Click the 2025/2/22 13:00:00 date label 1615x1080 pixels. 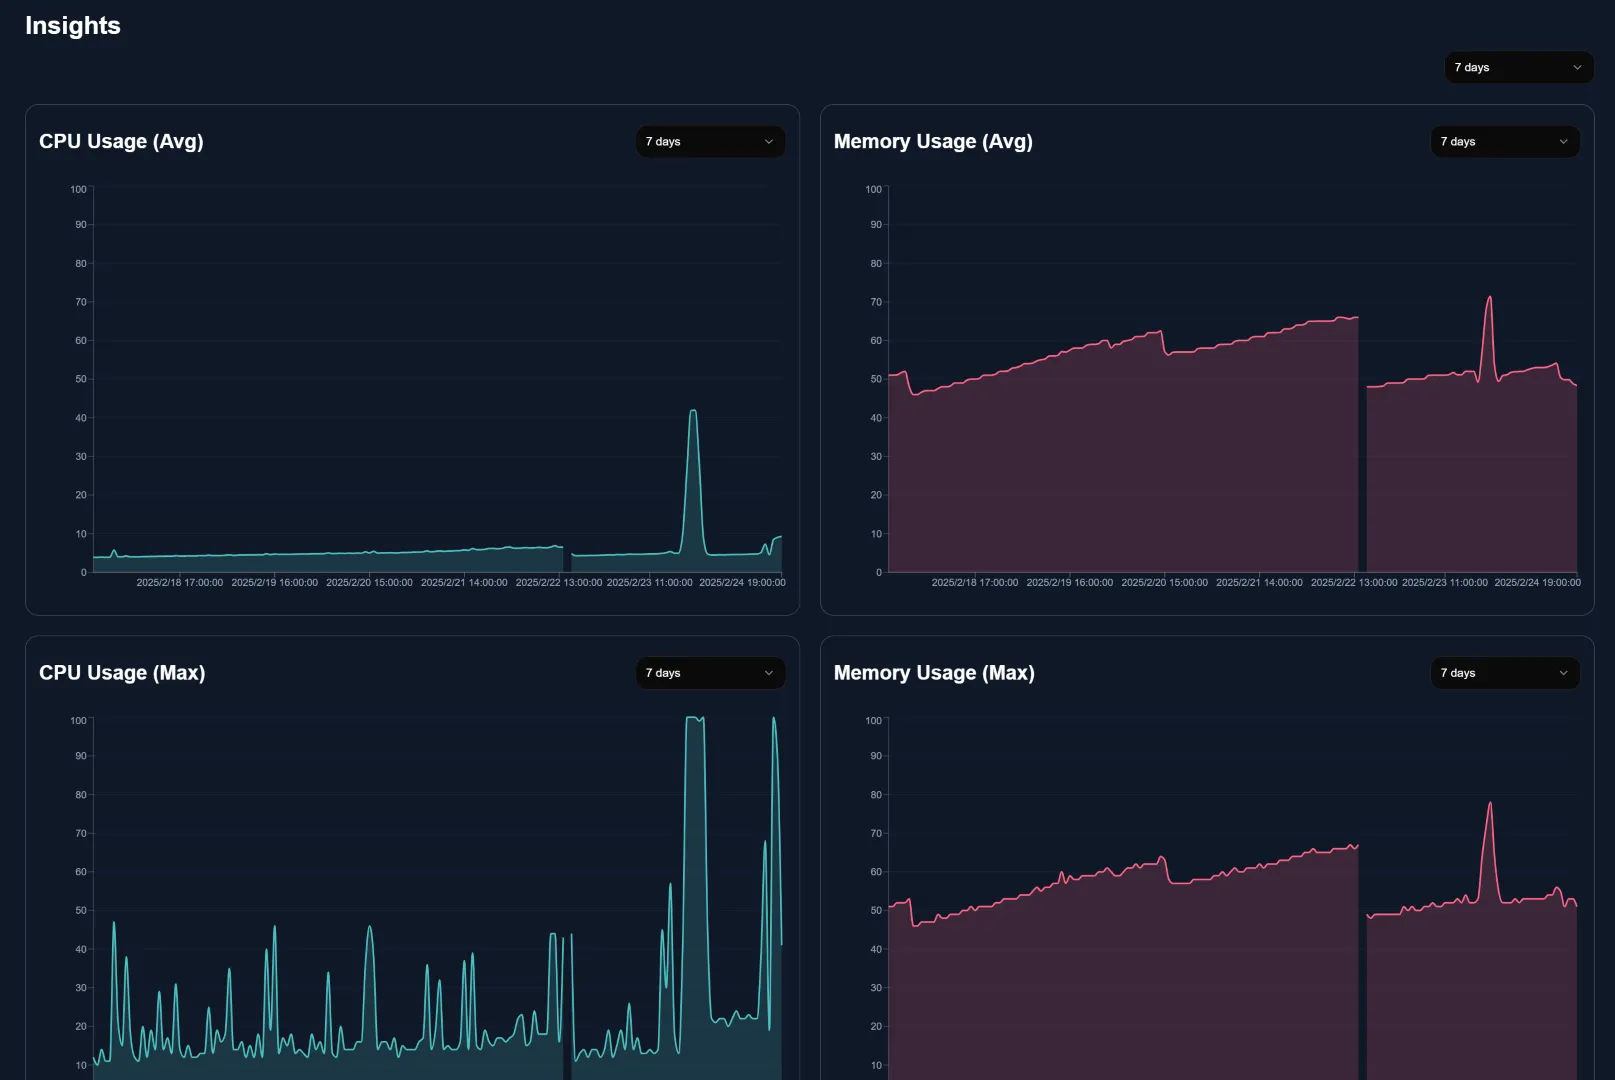[x=560, y=582]
